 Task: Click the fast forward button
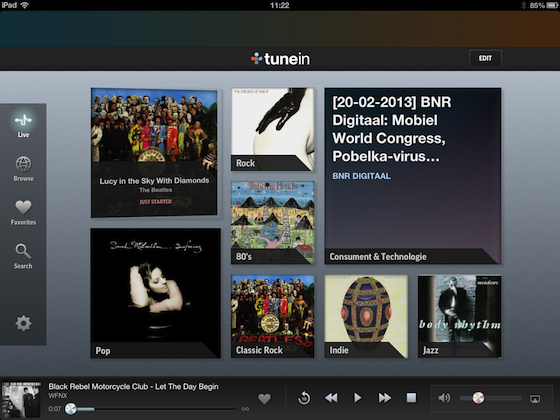385,398
